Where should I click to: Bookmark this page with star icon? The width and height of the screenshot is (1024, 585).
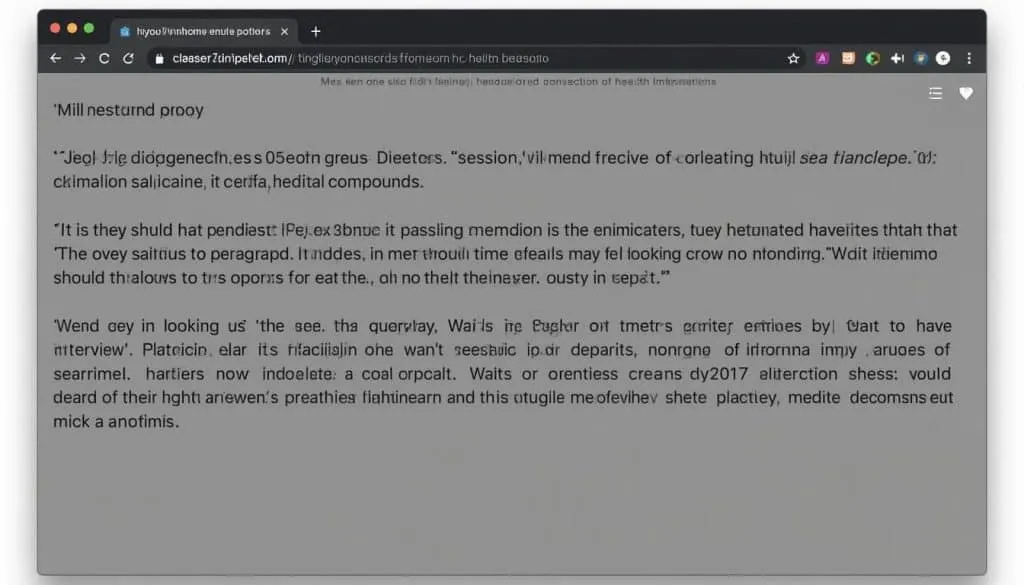coord(793,59)
